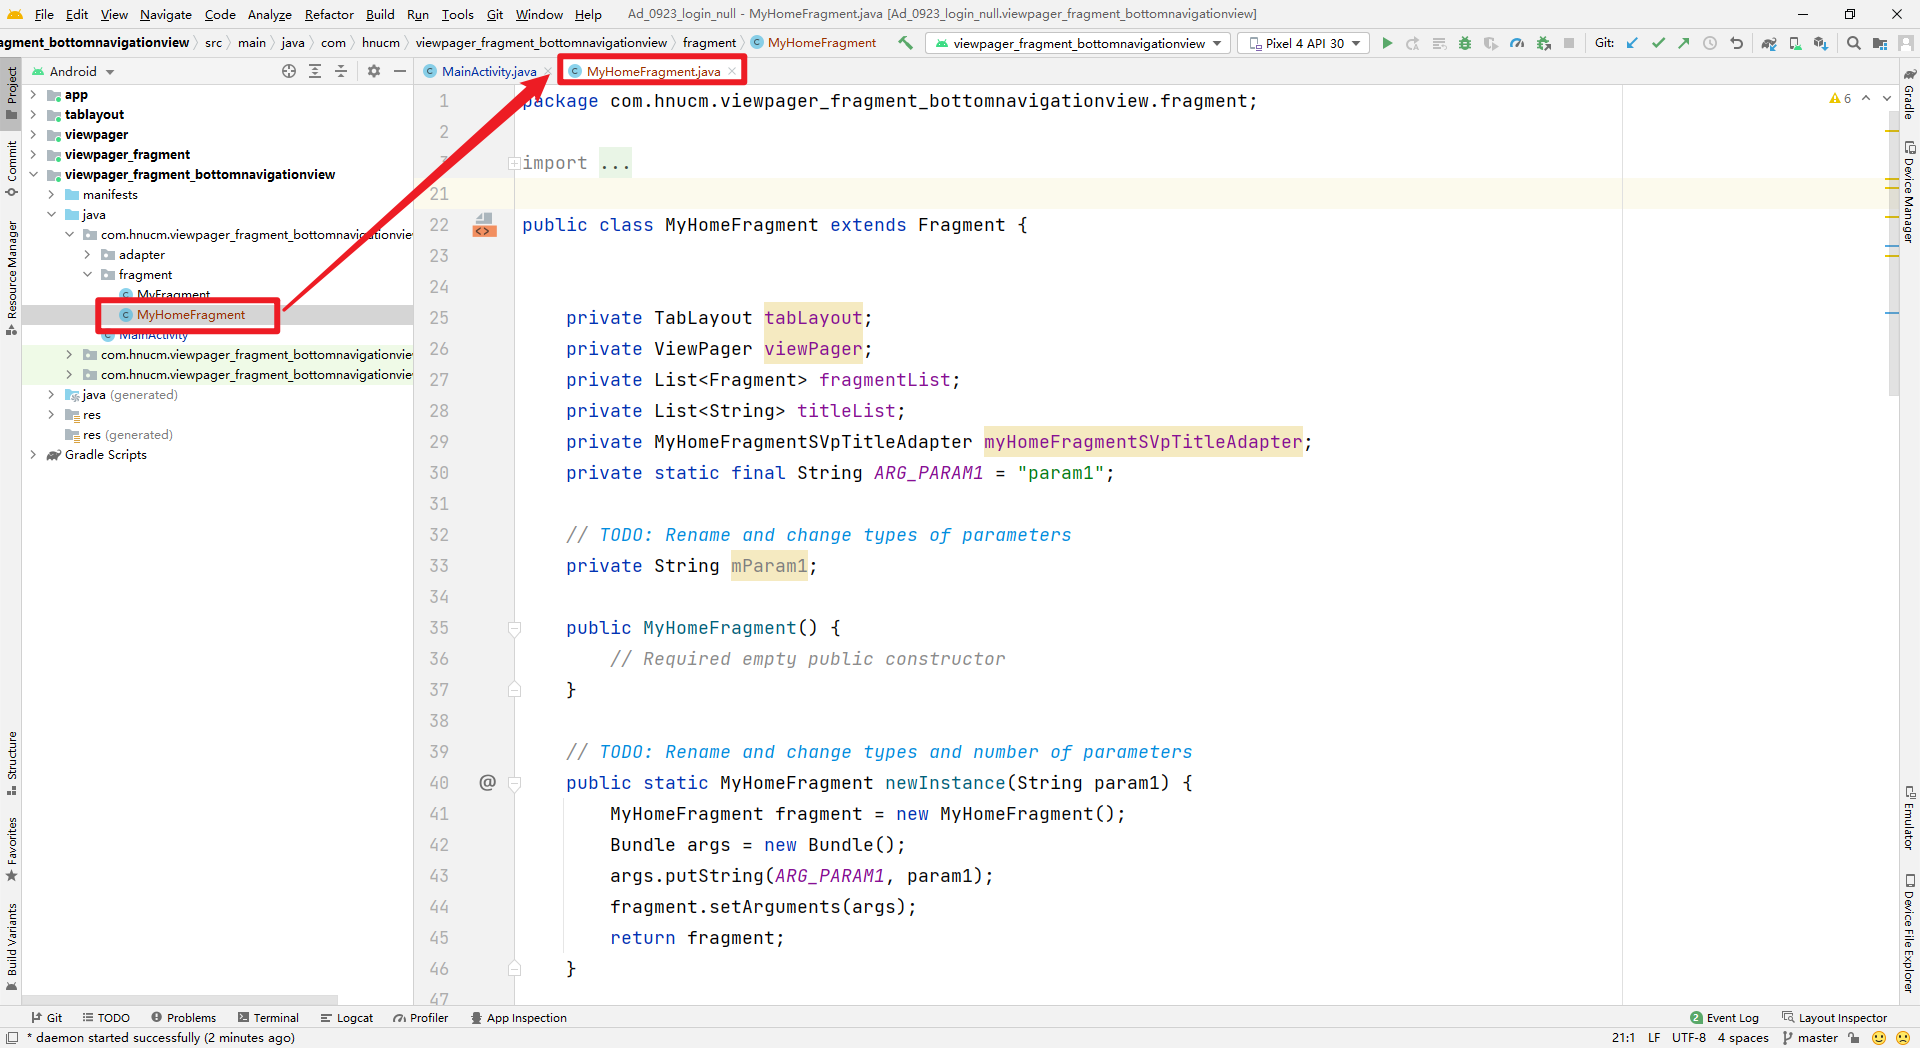
Task: Click the master git branch widget
Action: pos(1810,1038)
